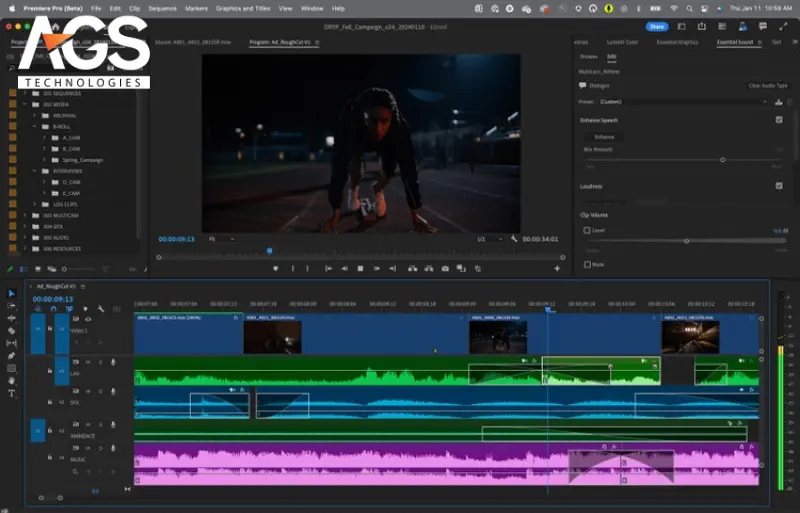800x513 pixels.
Task: Toggle lock on SFX track
Action: pos(49,402)
